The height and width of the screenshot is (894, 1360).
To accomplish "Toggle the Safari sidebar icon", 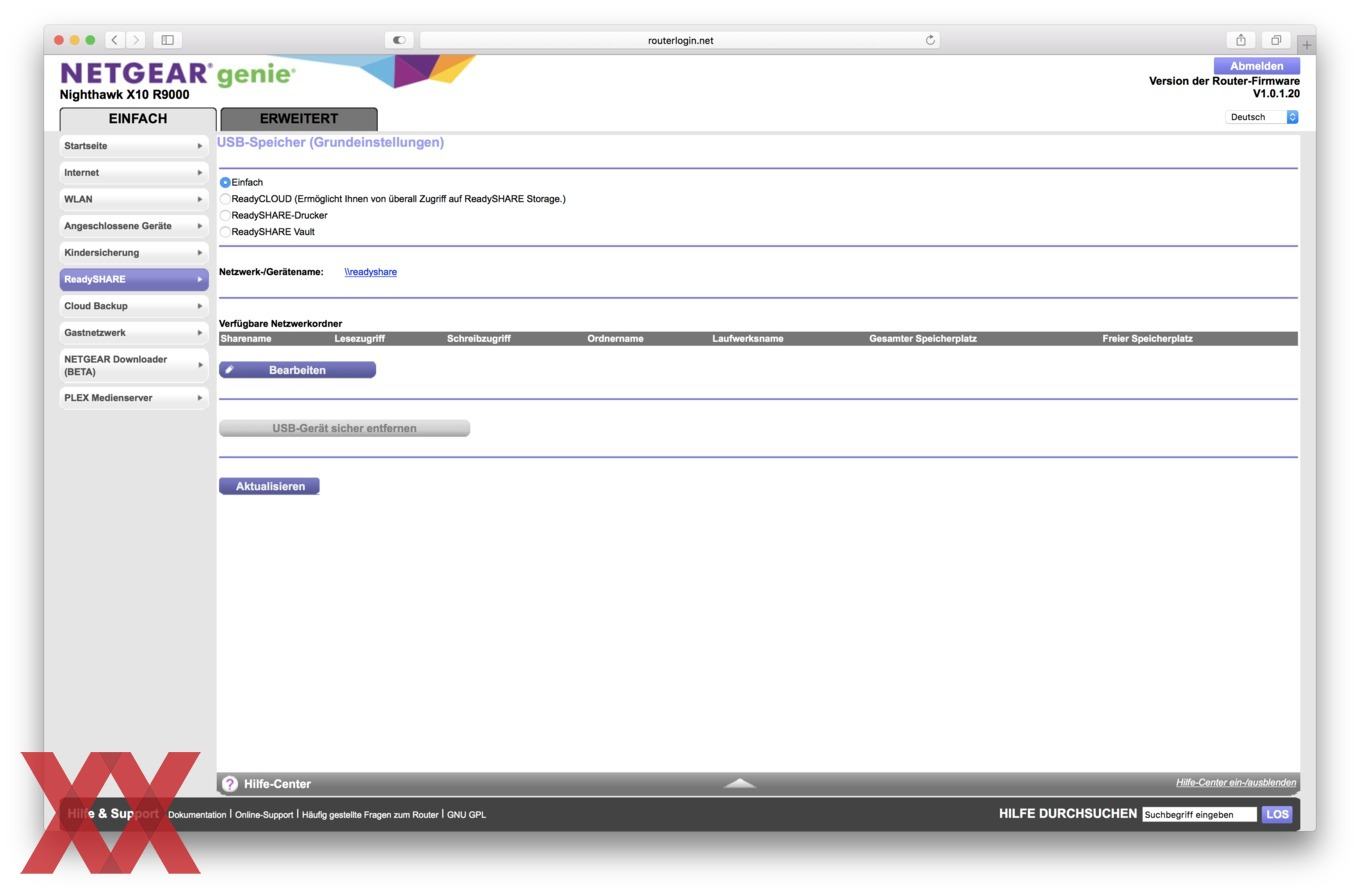I will [168, 40].
